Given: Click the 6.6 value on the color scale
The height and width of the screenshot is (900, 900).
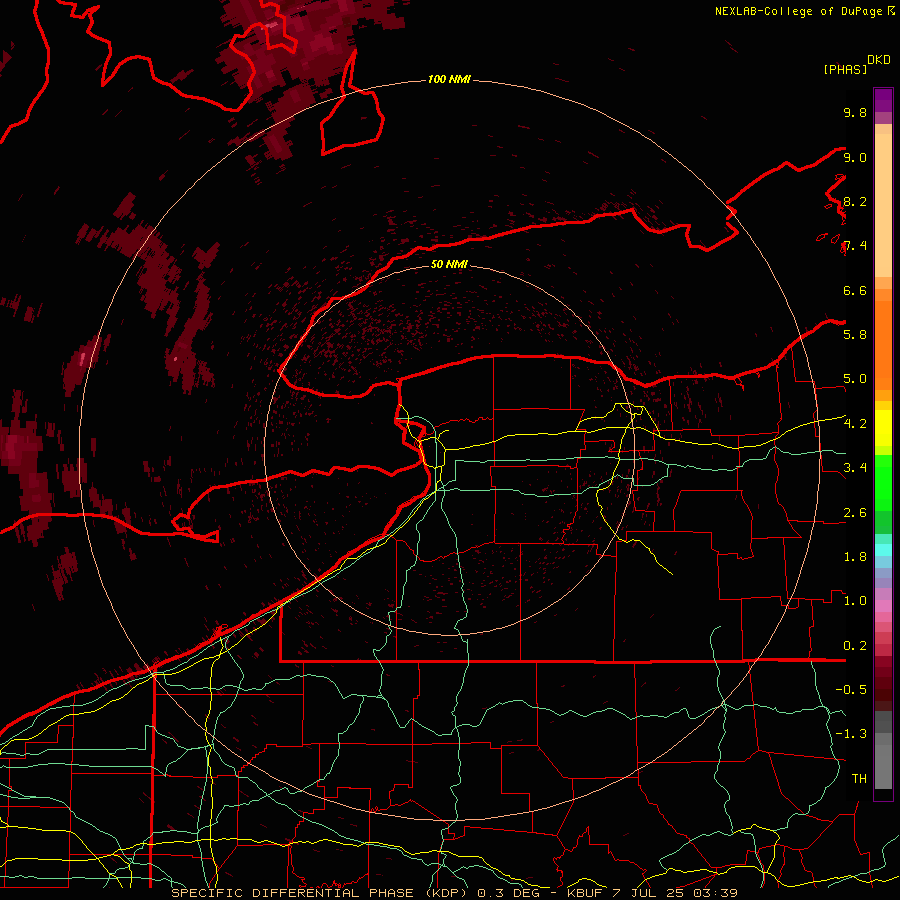Looking at the screenshot, I should pos(855,290).
